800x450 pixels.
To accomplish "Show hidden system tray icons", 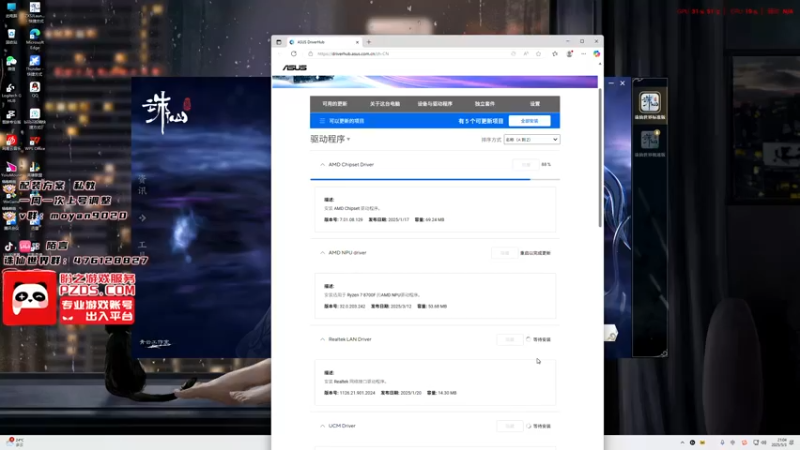I will coord(682,442).
